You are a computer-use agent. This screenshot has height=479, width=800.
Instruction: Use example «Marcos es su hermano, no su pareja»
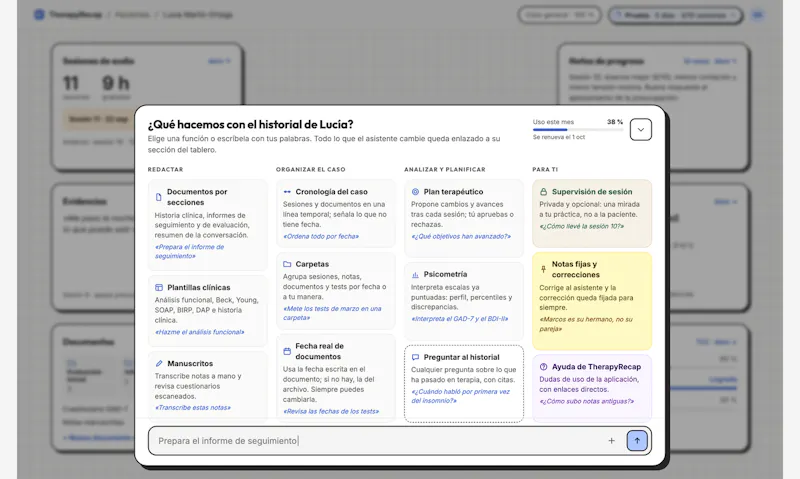586,324
